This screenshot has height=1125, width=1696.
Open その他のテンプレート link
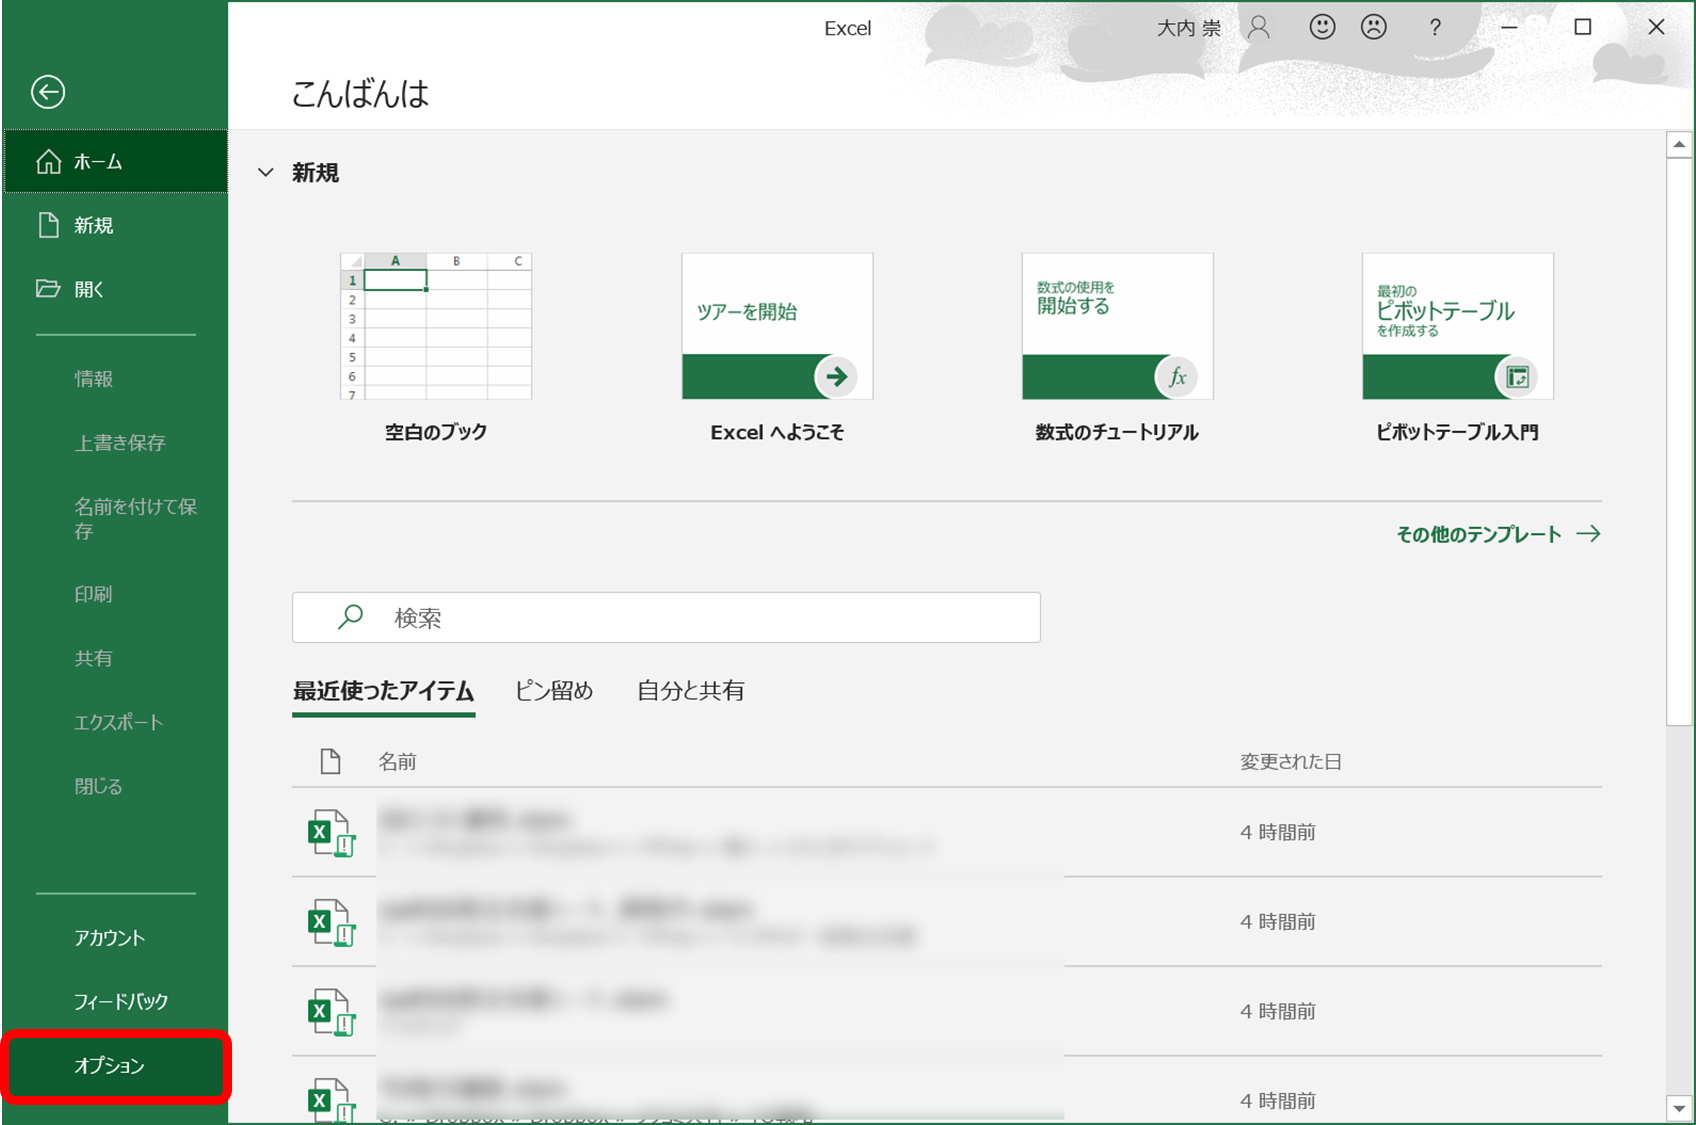(1478, 534)
